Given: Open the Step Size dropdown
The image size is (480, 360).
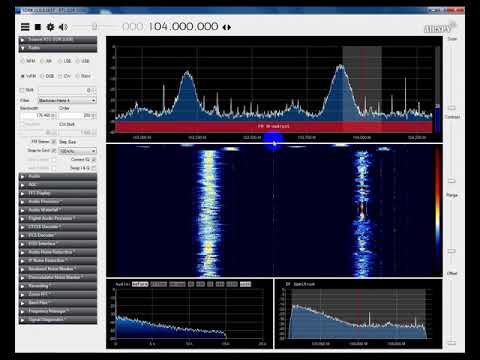Looking at the screenshot, I should coord(78,151).
